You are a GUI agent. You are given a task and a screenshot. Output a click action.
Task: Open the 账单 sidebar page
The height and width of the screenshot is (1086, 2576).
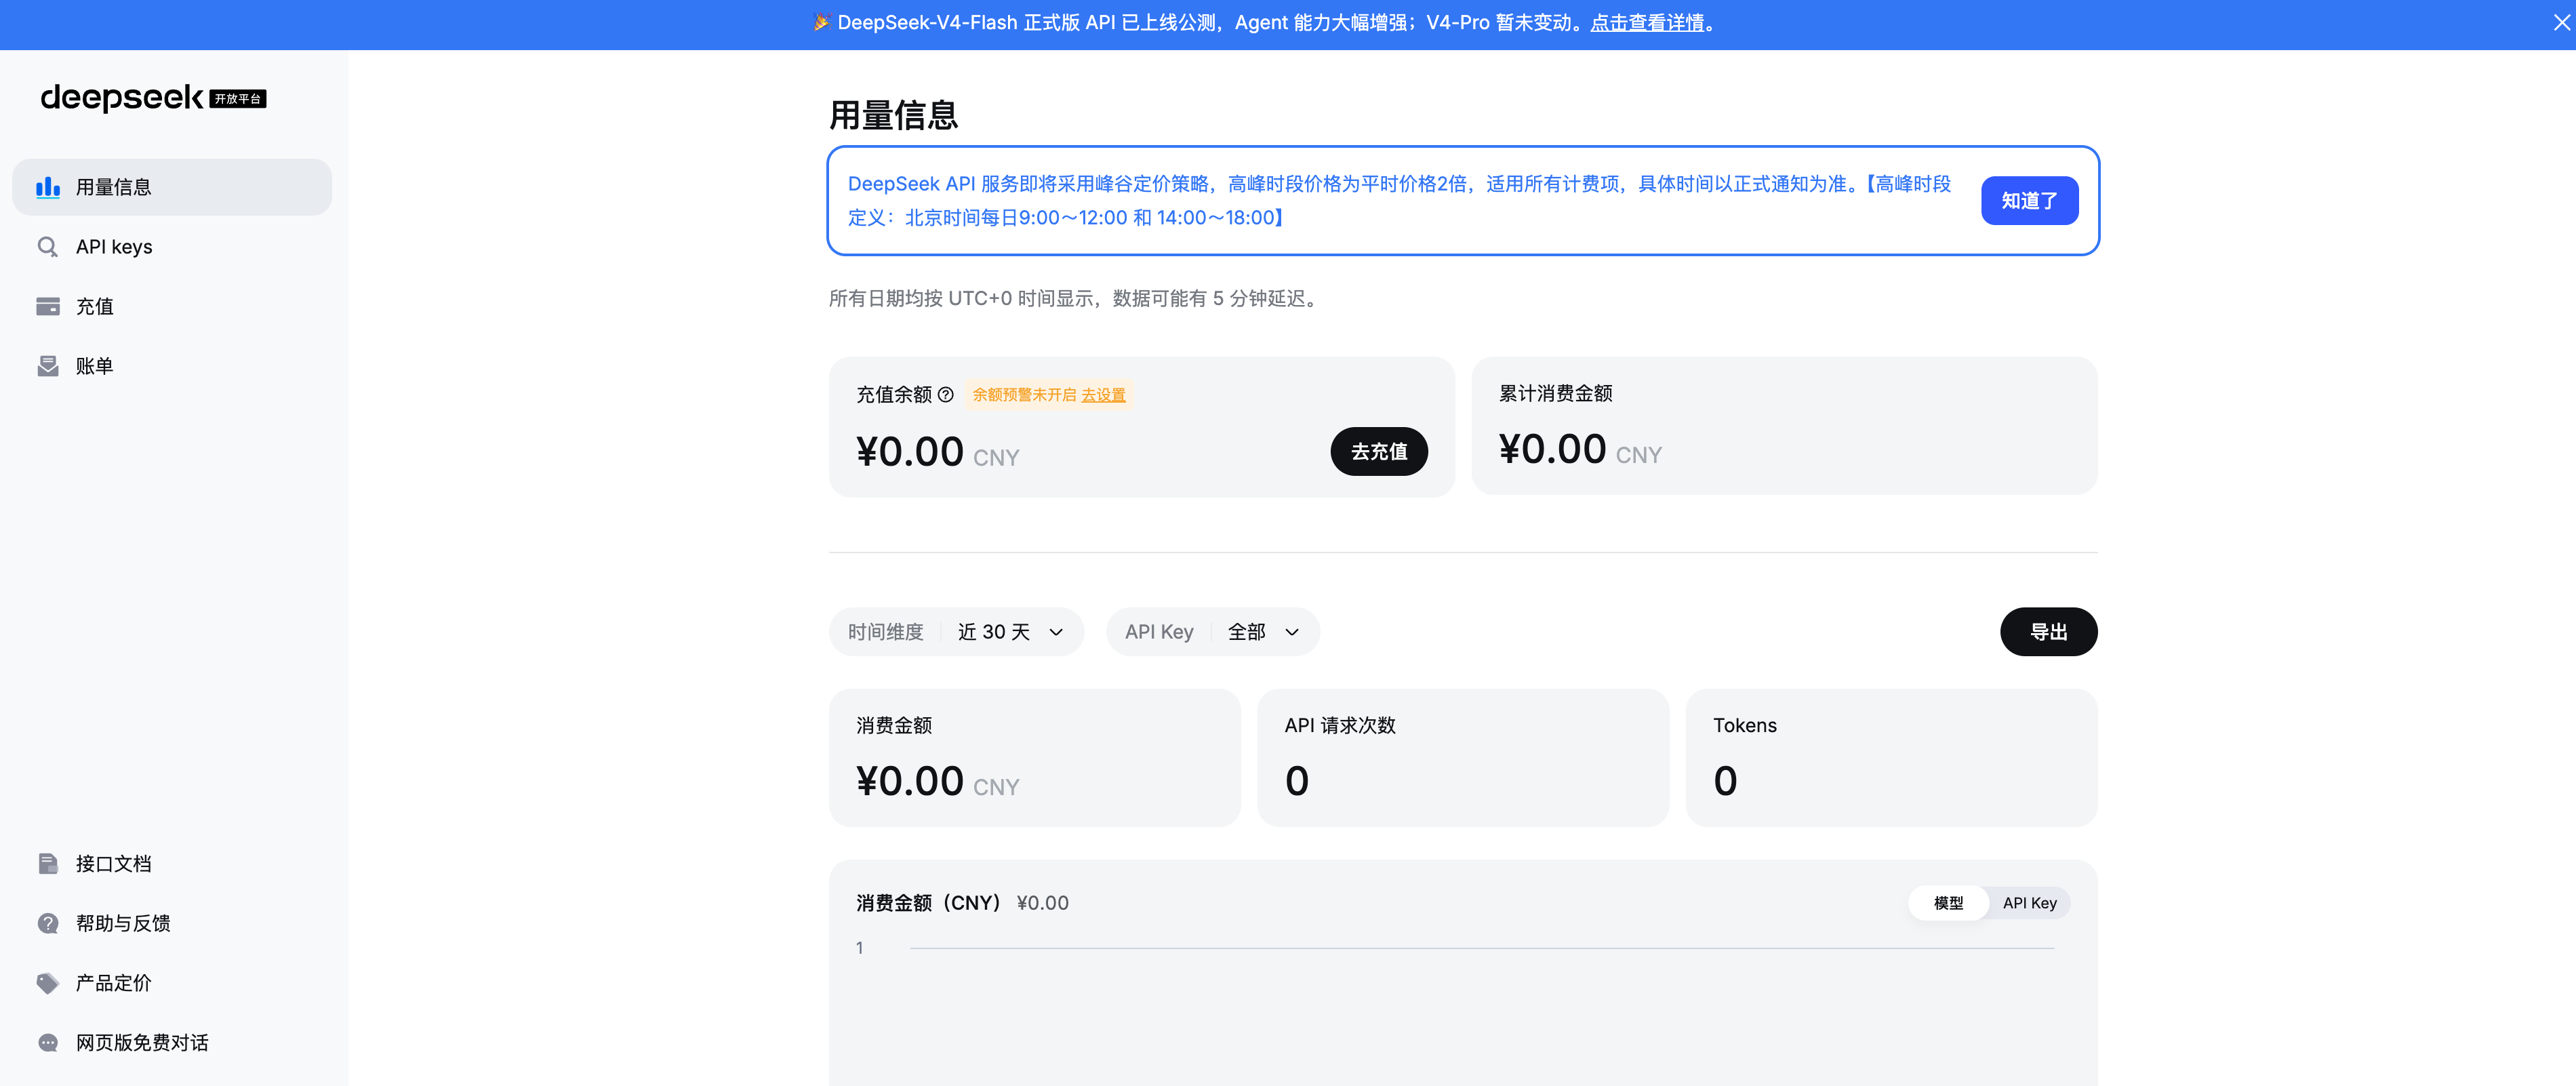point(172,366)
